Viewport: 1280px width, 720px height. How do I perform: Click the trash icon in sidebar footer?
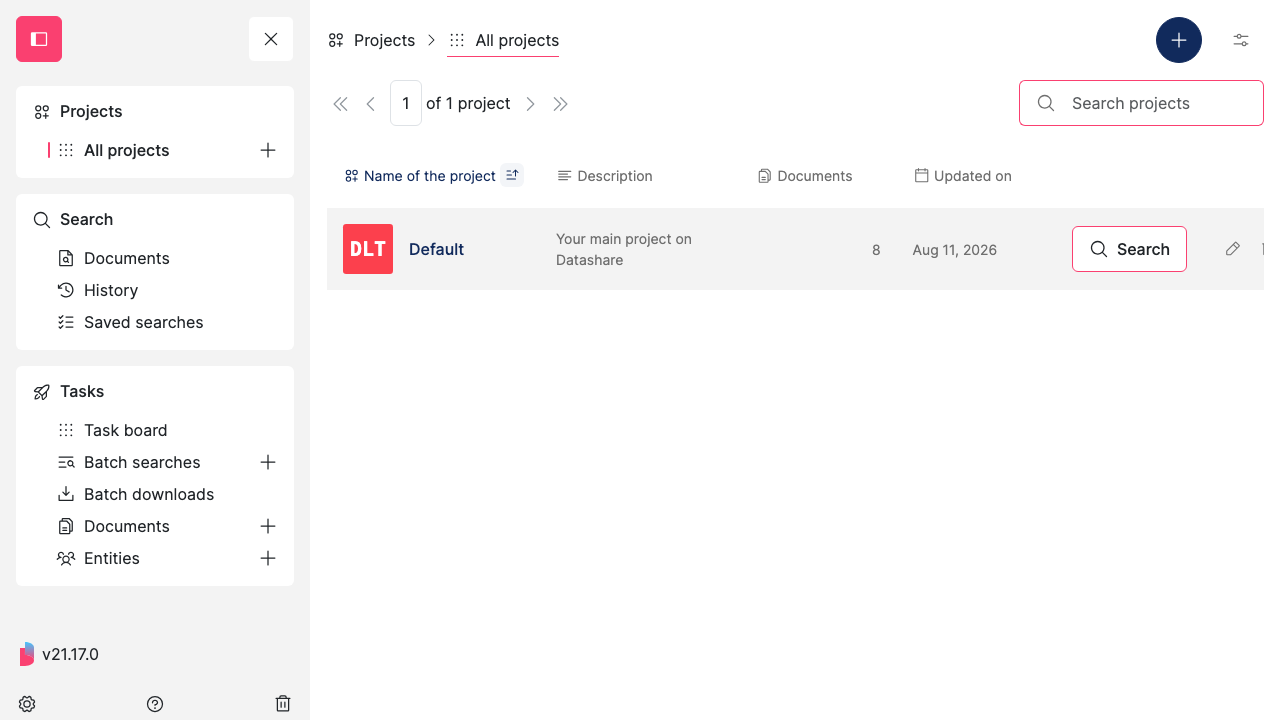[x=283, y=704]
